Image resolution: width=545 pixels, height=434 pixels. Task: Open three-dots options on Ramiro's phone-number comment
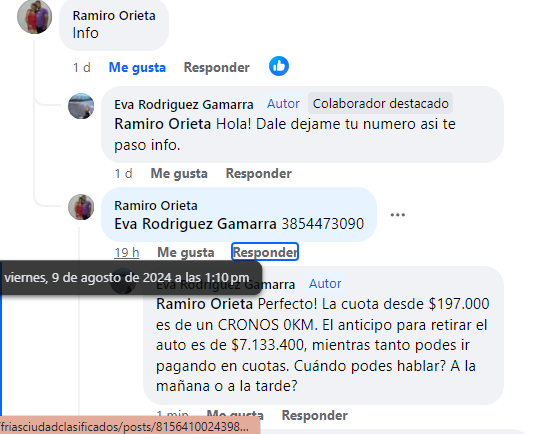pyautogui.click(x=398, y=215)
